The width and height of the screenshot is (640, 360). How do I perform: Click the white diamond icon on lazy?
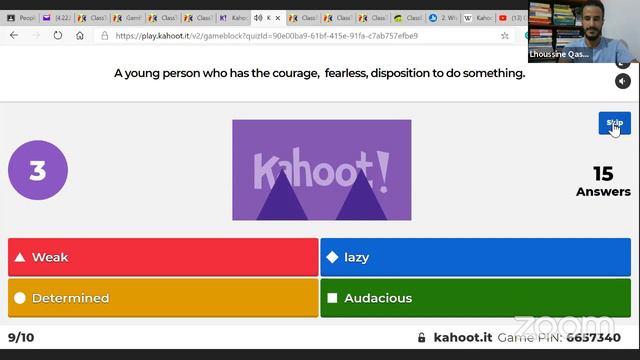pyautogui.click(x=332, y=257)
